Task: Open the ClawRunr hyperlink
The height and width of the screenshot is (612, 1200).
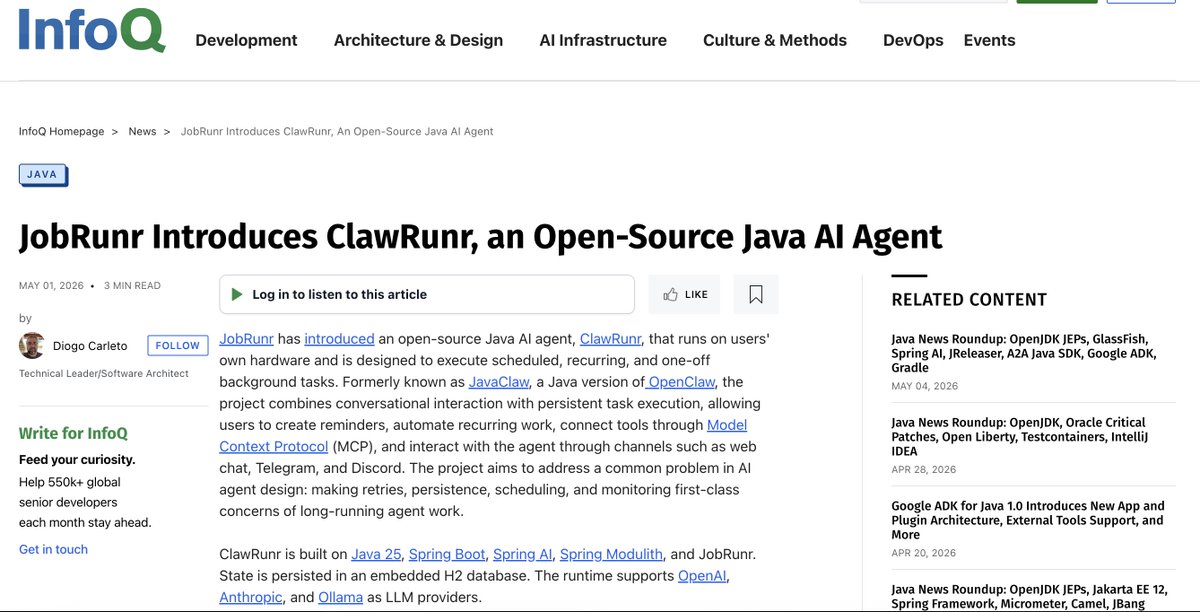Action: tap(610, 339)
